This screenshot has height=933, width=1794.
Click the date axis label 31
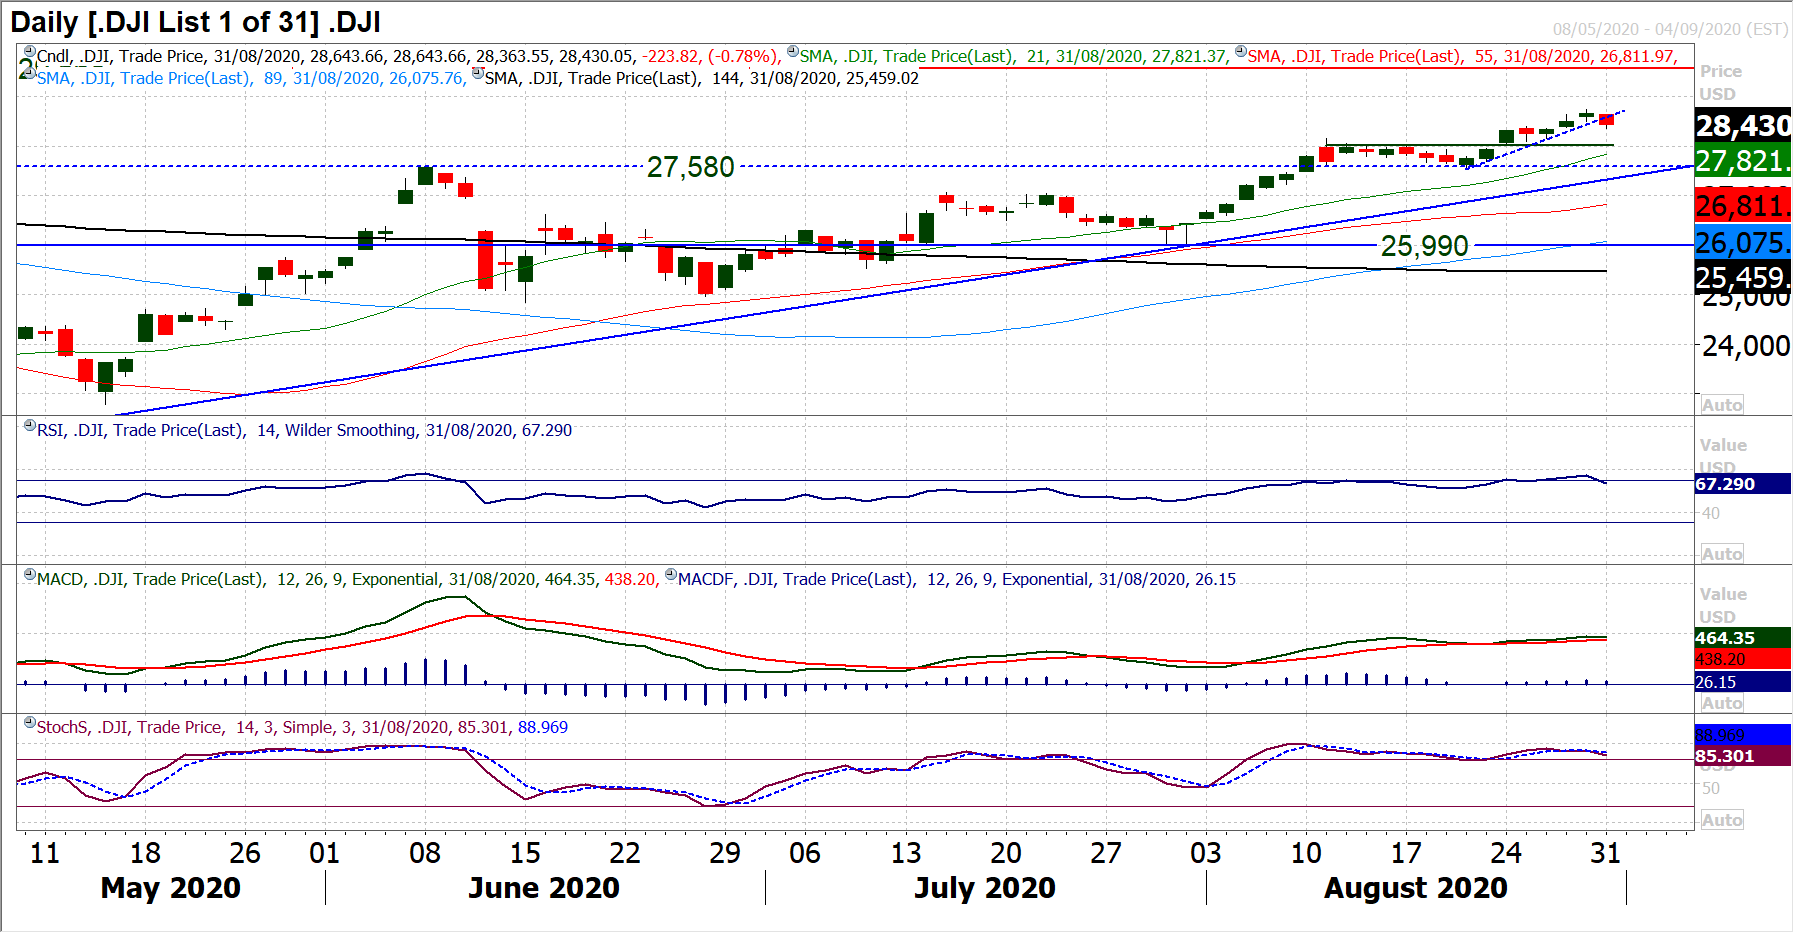pyautogui.click(x=1605, y=853)
